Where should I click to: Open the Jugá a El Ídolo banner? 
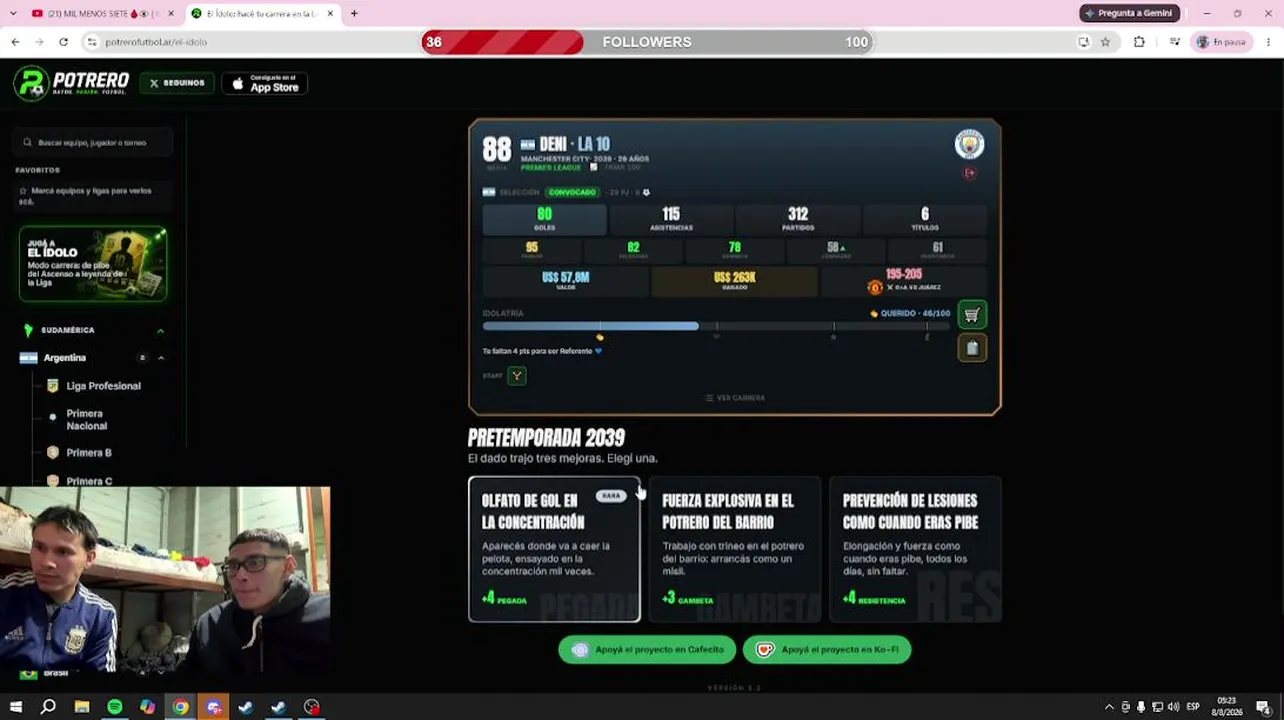click(x=93, y=264)
